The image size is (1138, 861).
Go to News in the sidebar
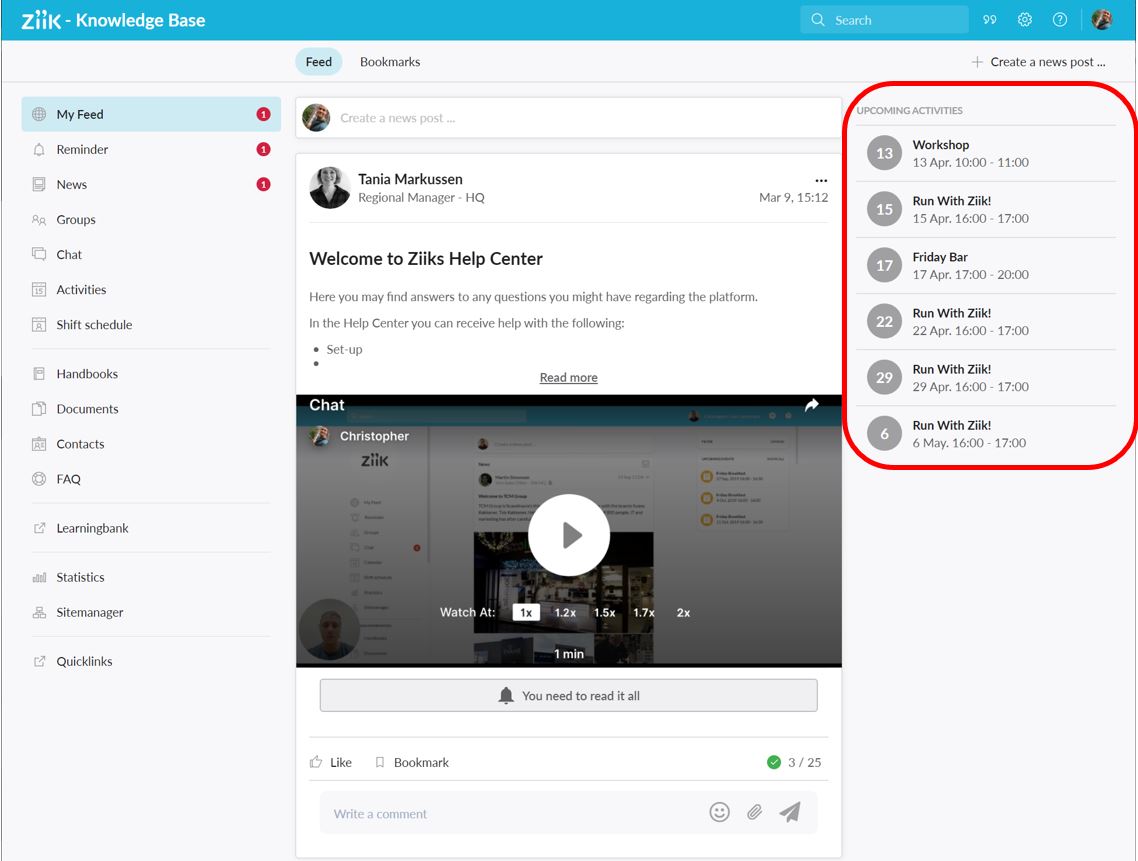(151, 184)
